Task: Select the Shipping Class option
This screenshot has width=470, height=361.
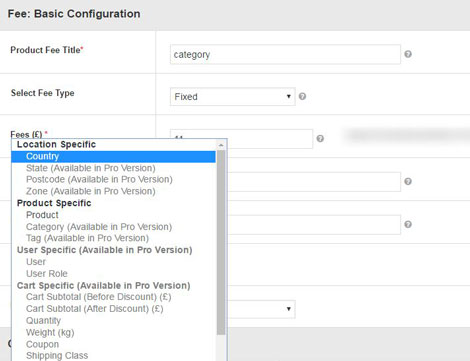Action: click(57, 356)
